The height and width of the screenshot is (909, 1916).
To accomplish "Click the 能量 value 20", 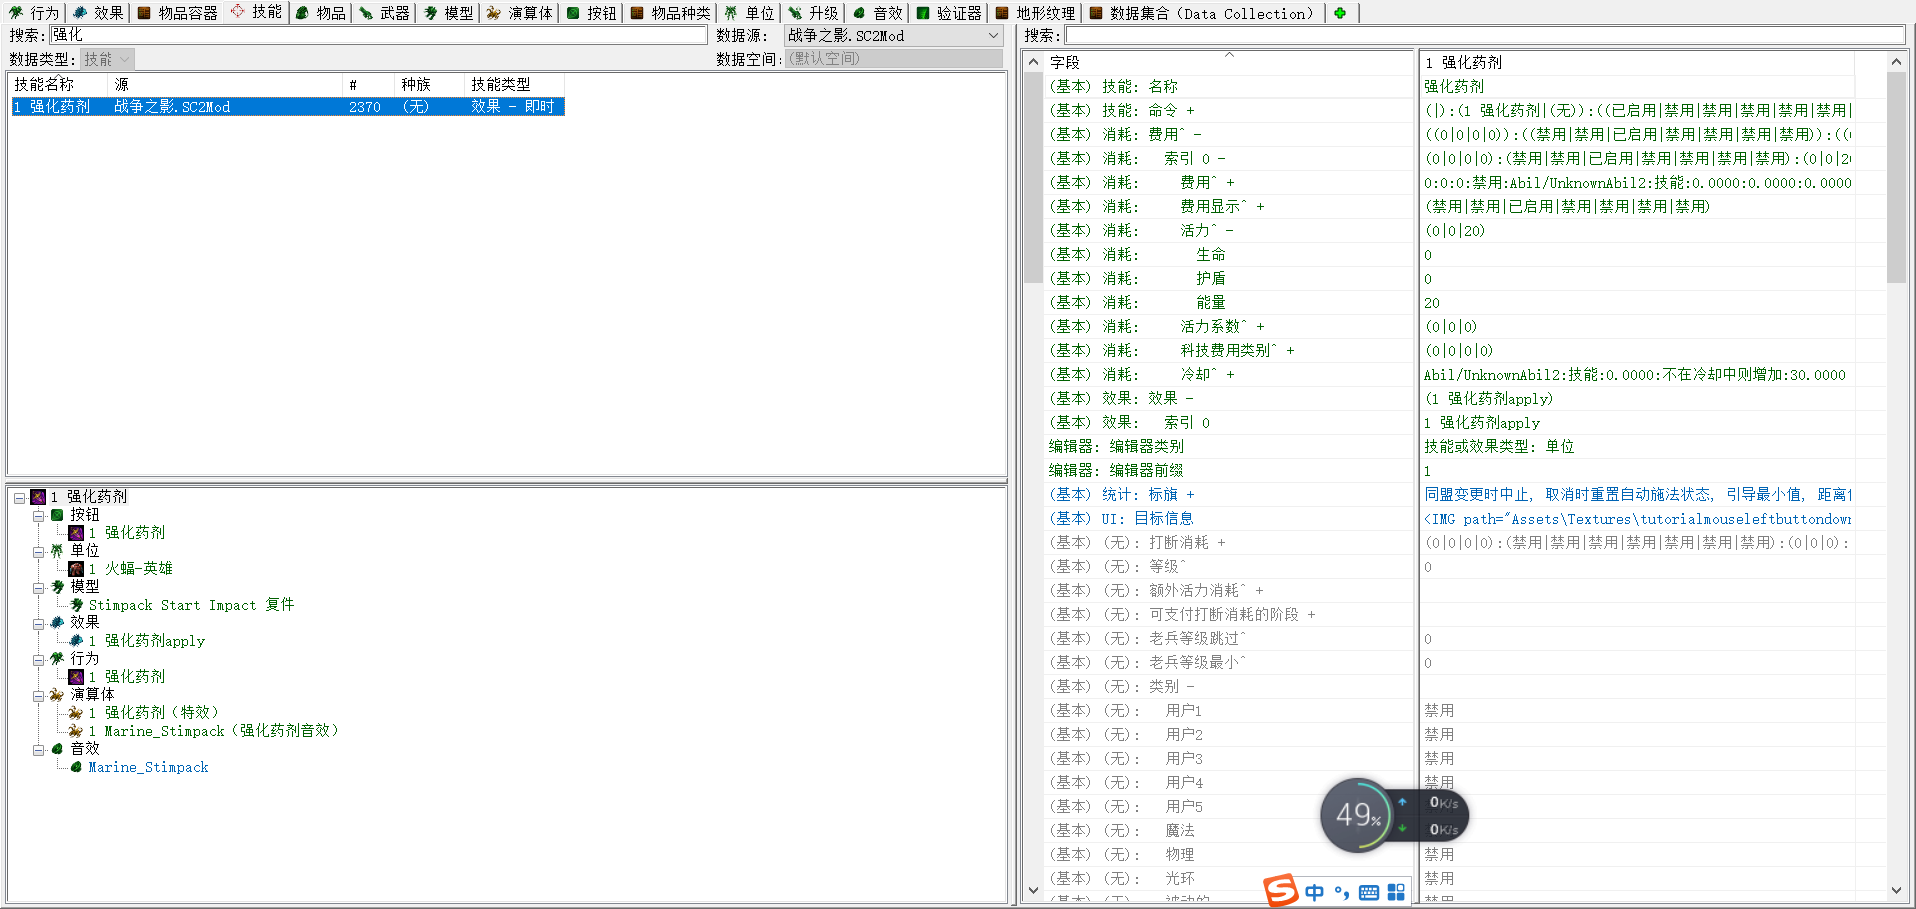I will tap(1432, 303).
